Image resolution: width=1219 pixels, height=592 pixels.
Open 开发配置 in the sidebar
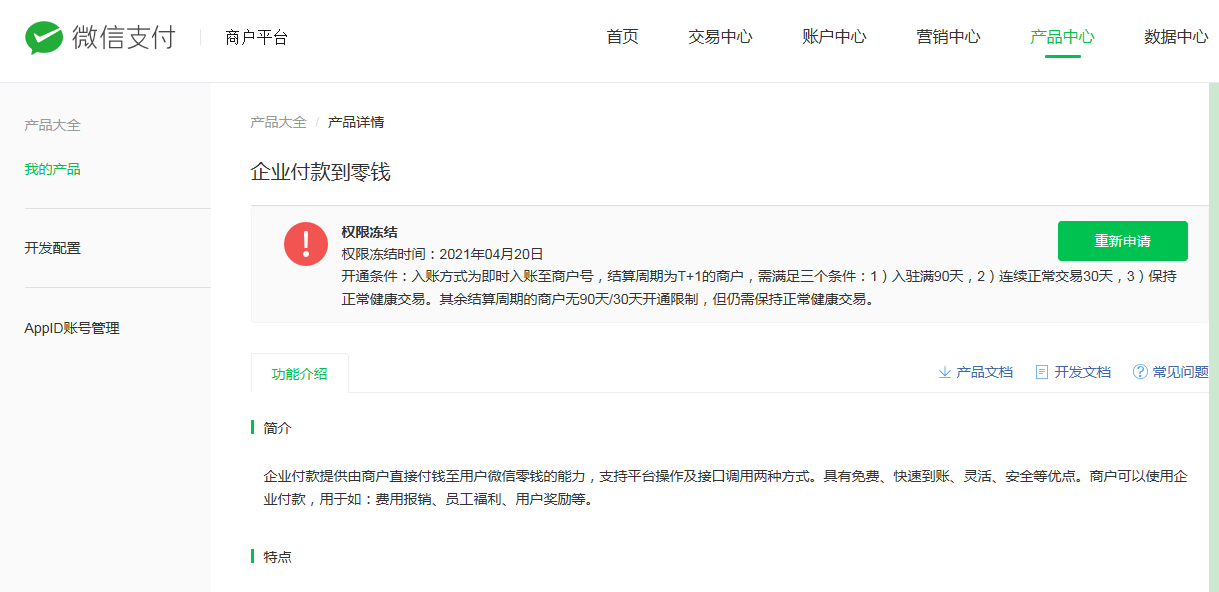tap(52, 248)
